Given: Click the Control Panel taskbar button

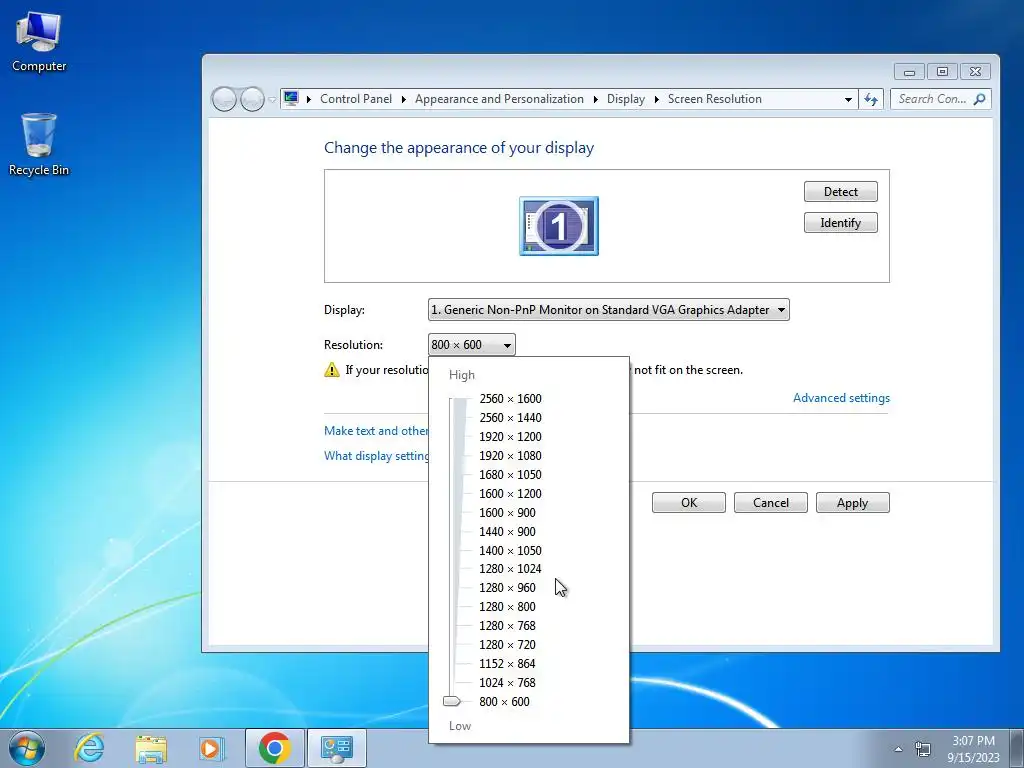Looking at the screenshot, I should pos(336,748).
